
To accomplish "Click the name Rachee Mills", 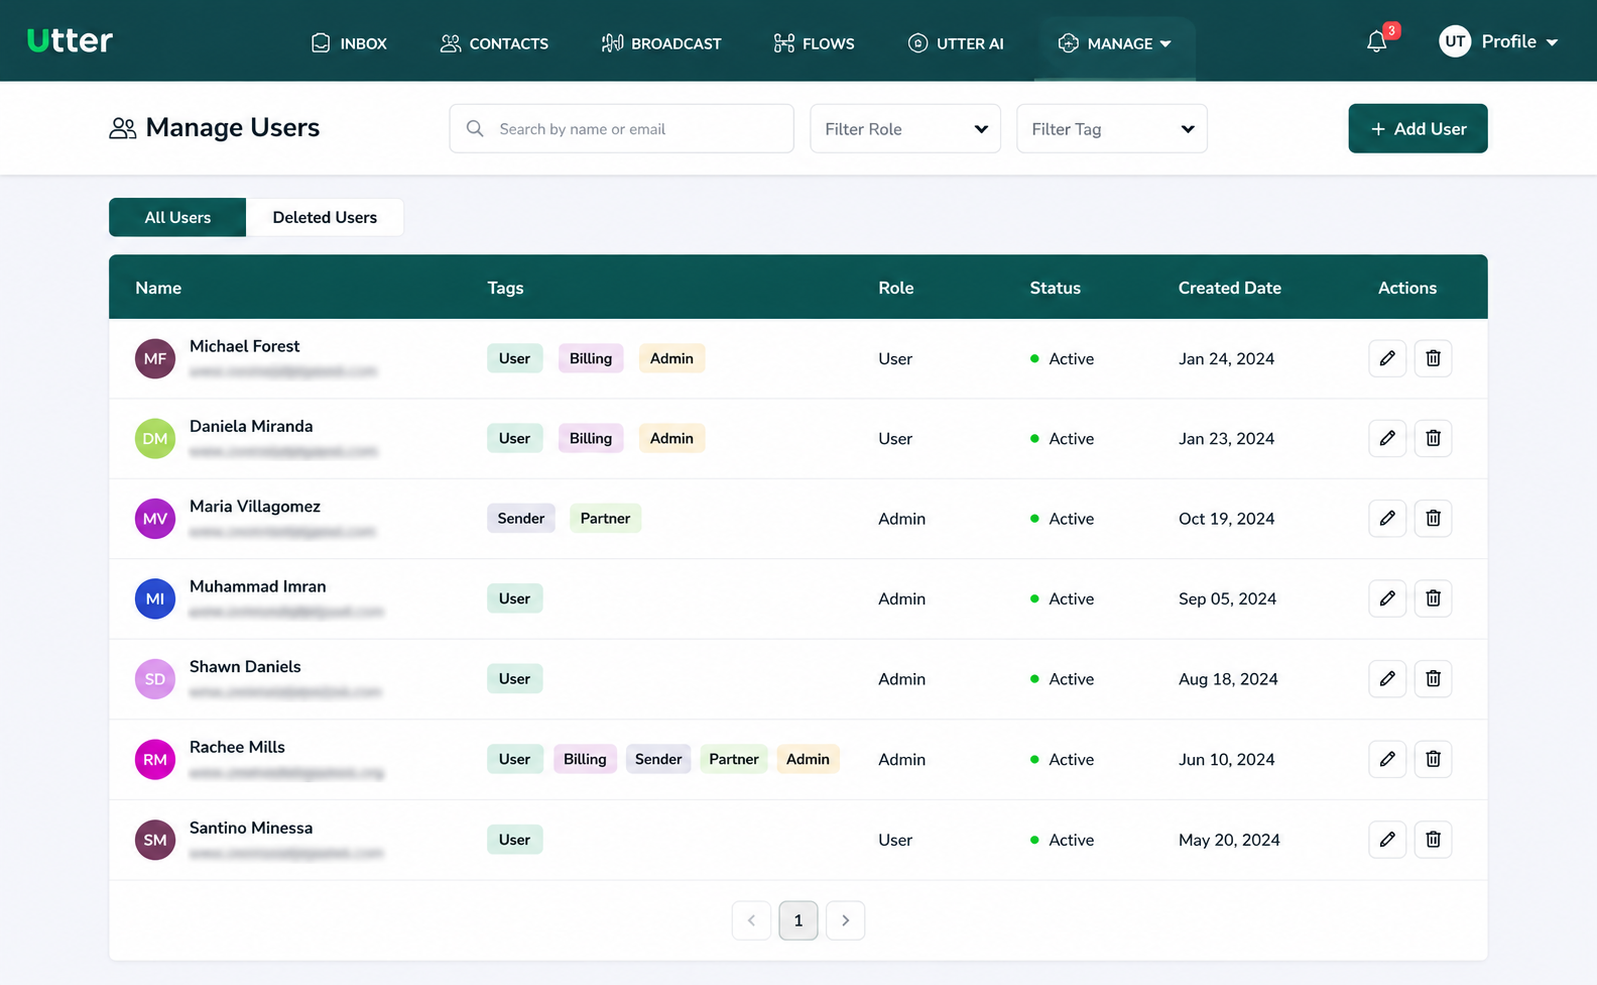I will (x=237, y=747).
